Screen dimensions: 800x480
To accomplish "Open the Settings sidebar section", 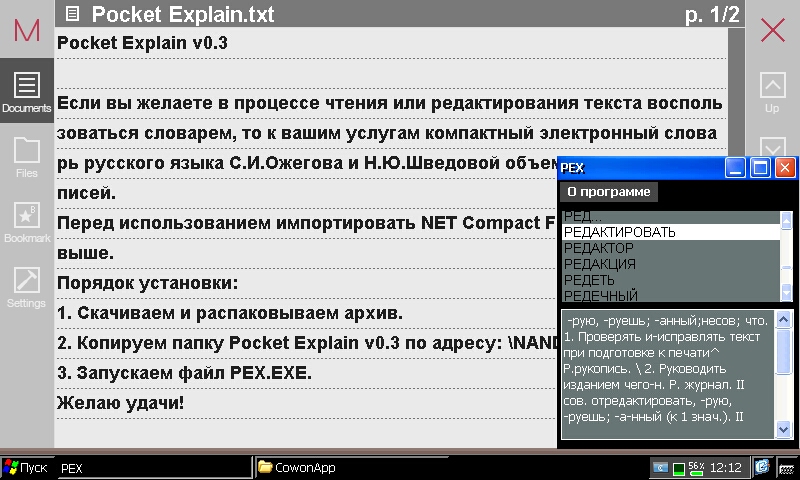I will point(27,287).
